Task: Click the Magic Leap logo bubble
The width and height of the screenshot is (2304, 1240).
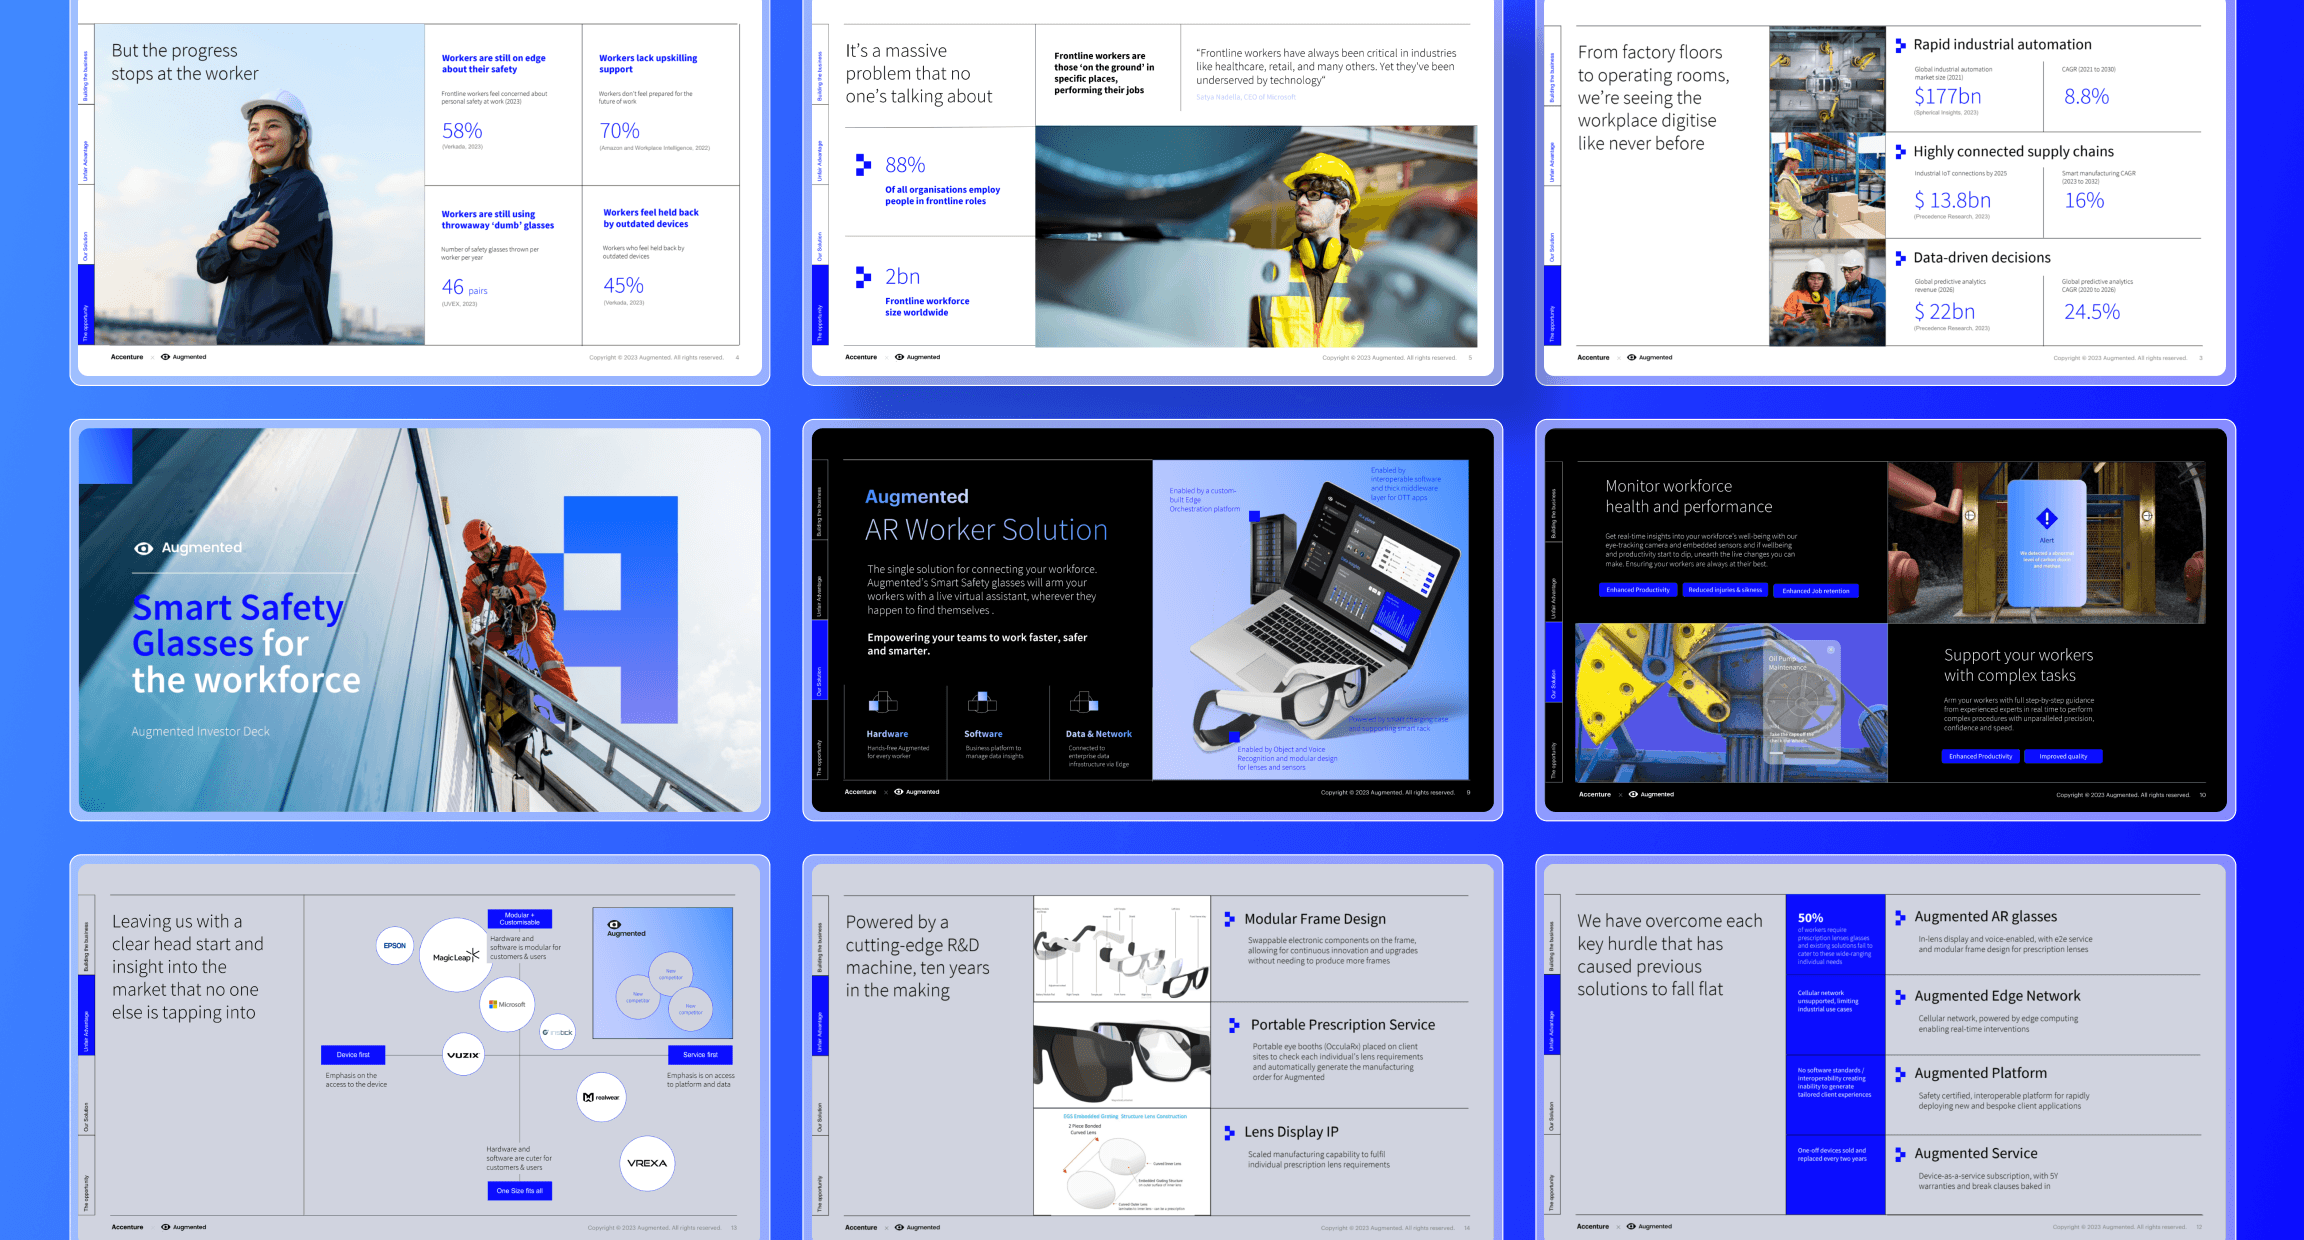Action: (456, 955)
